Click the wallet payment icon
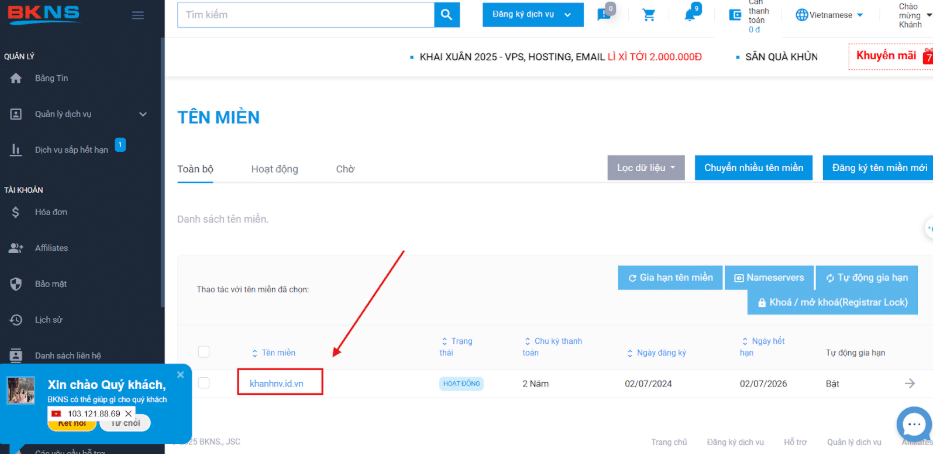 (735, 15)
